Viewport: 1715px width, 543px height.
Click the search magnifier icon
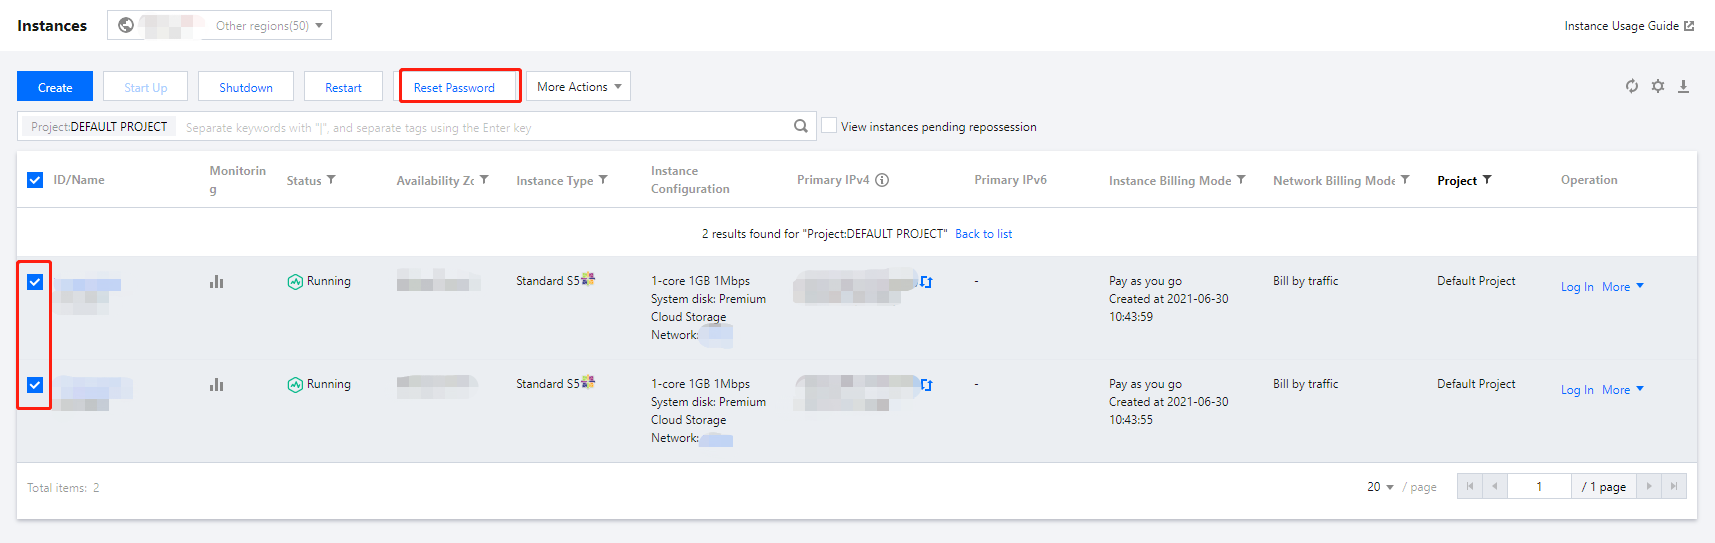tap(800, 126)
